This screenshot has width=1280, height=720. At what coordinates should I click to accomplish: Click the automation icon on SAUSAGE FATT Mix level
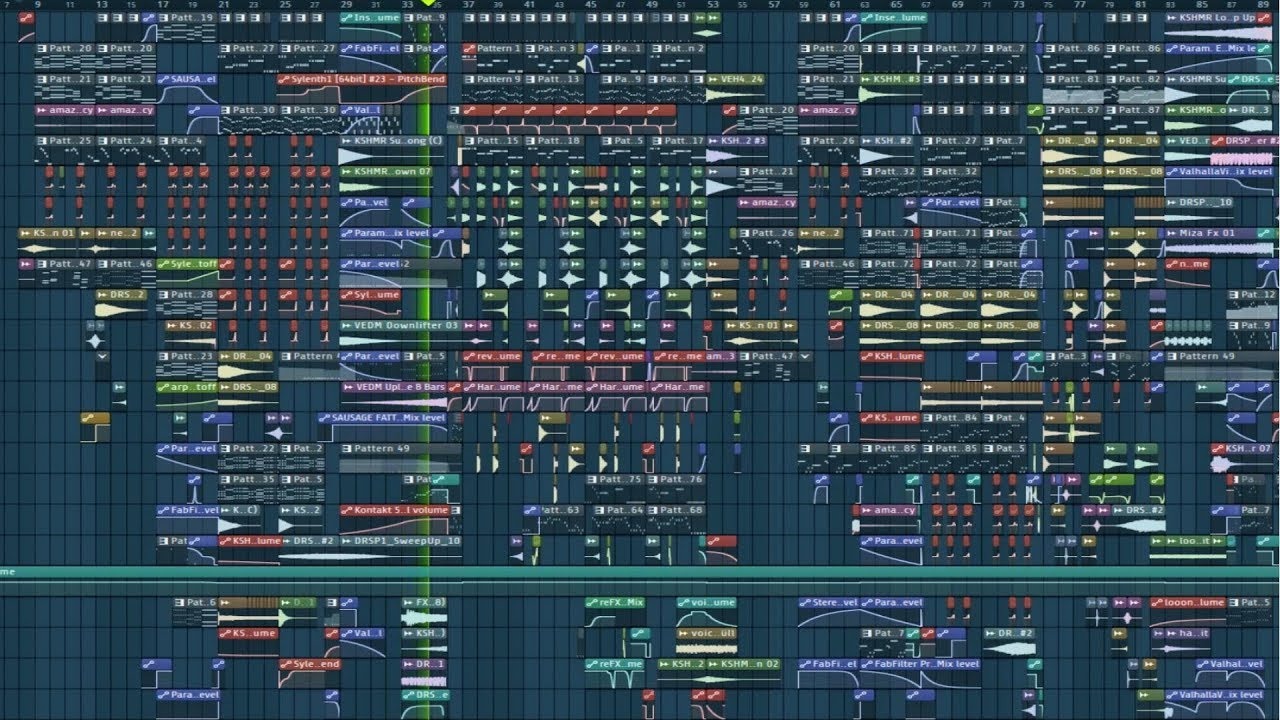click(x=325, y=418)
